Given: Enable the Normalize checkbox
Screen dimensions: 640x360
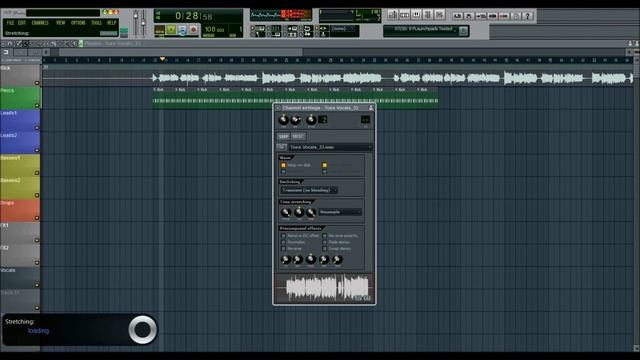Looking at the screenshot, I should click(283, 242).
